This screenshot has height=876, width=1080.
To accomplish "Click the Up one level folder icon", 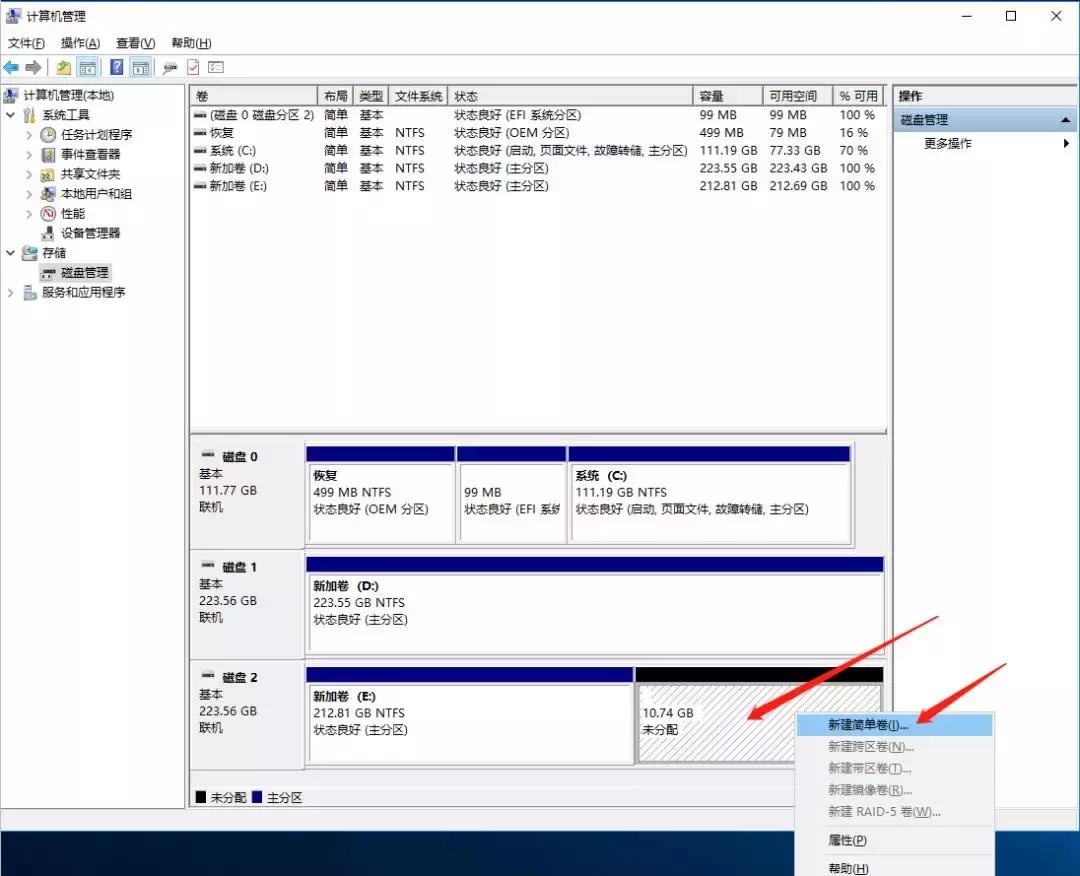I will [63, 67].
